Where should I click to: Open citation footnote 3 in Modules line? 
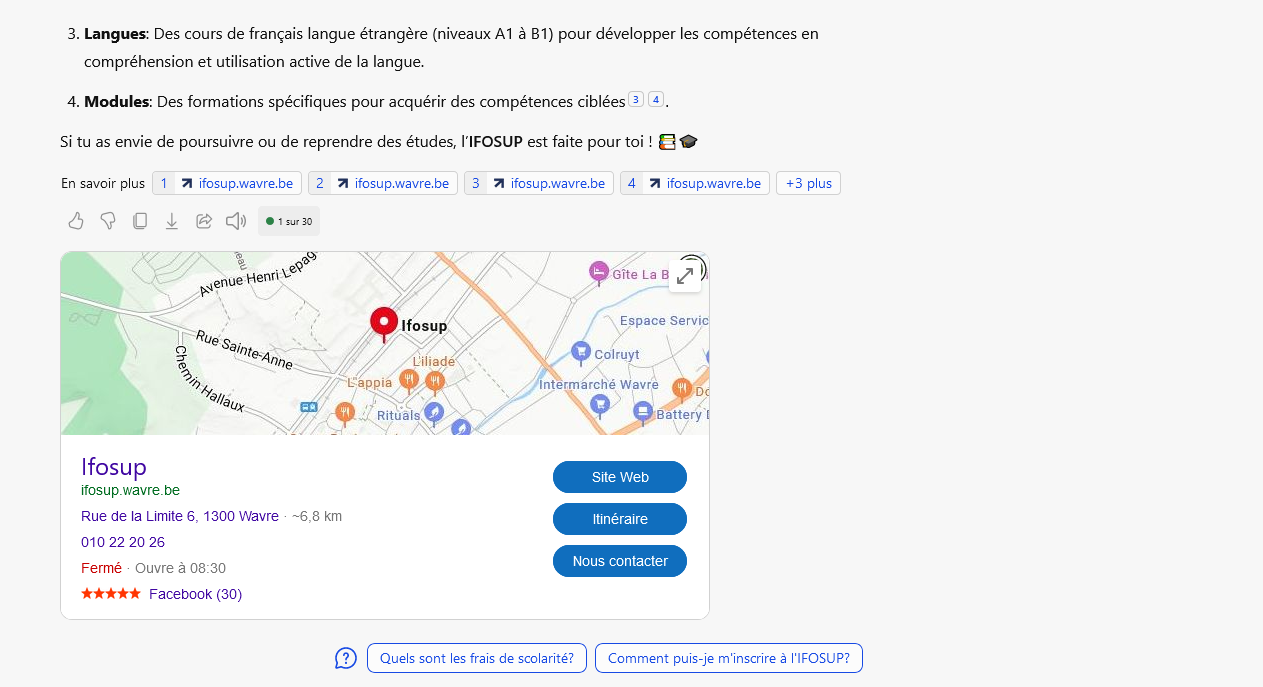pos(636,99)
